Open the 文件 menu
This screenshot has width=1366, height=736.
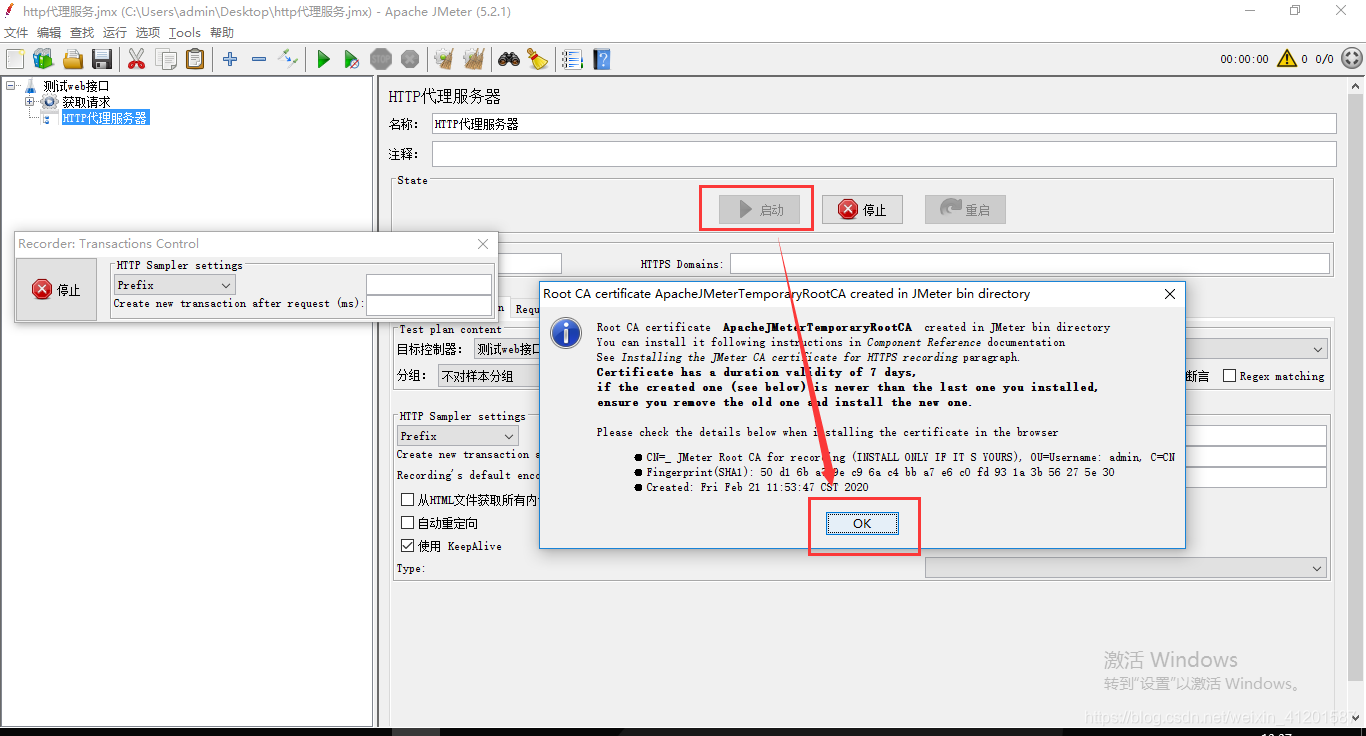[x=16, y=33]
